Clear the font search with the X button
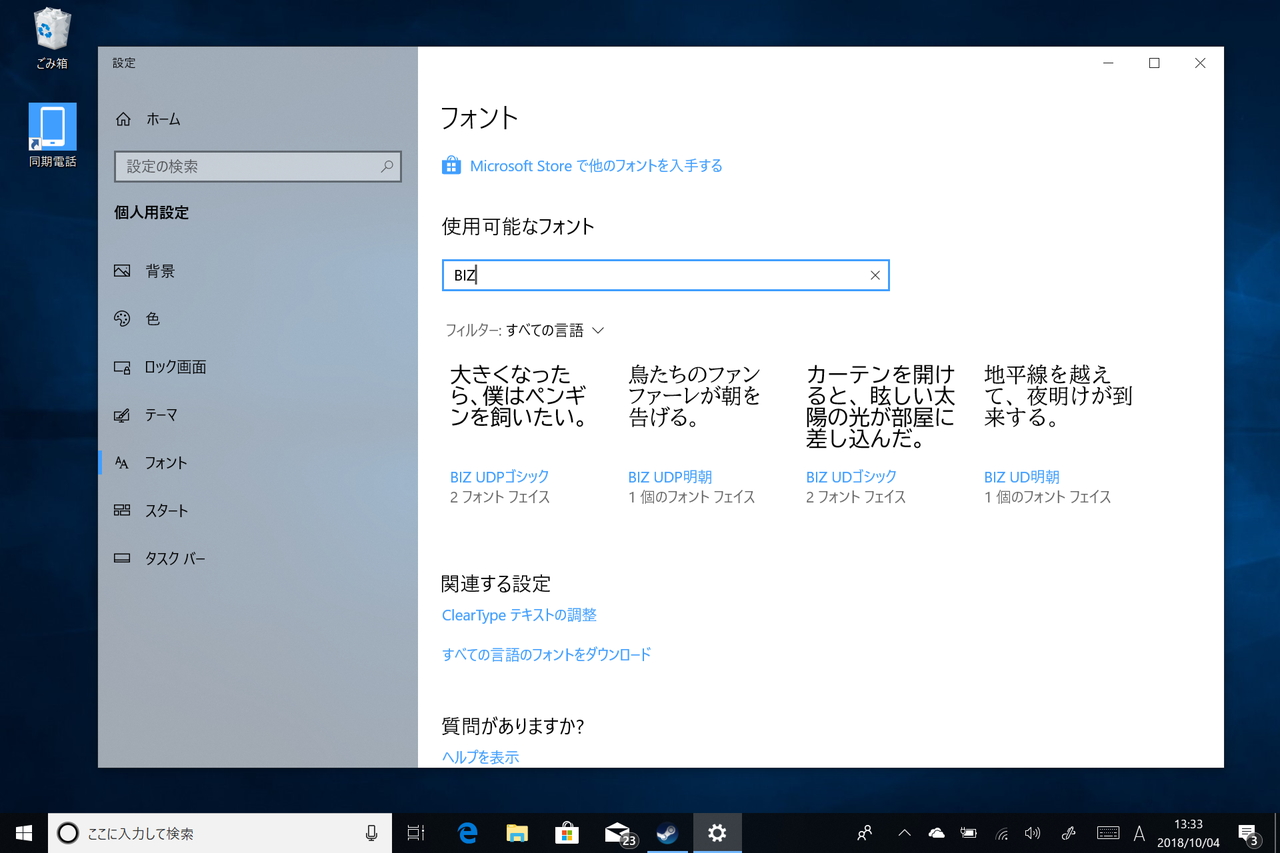The image size is (1280, 853). (x=874, y=275)
